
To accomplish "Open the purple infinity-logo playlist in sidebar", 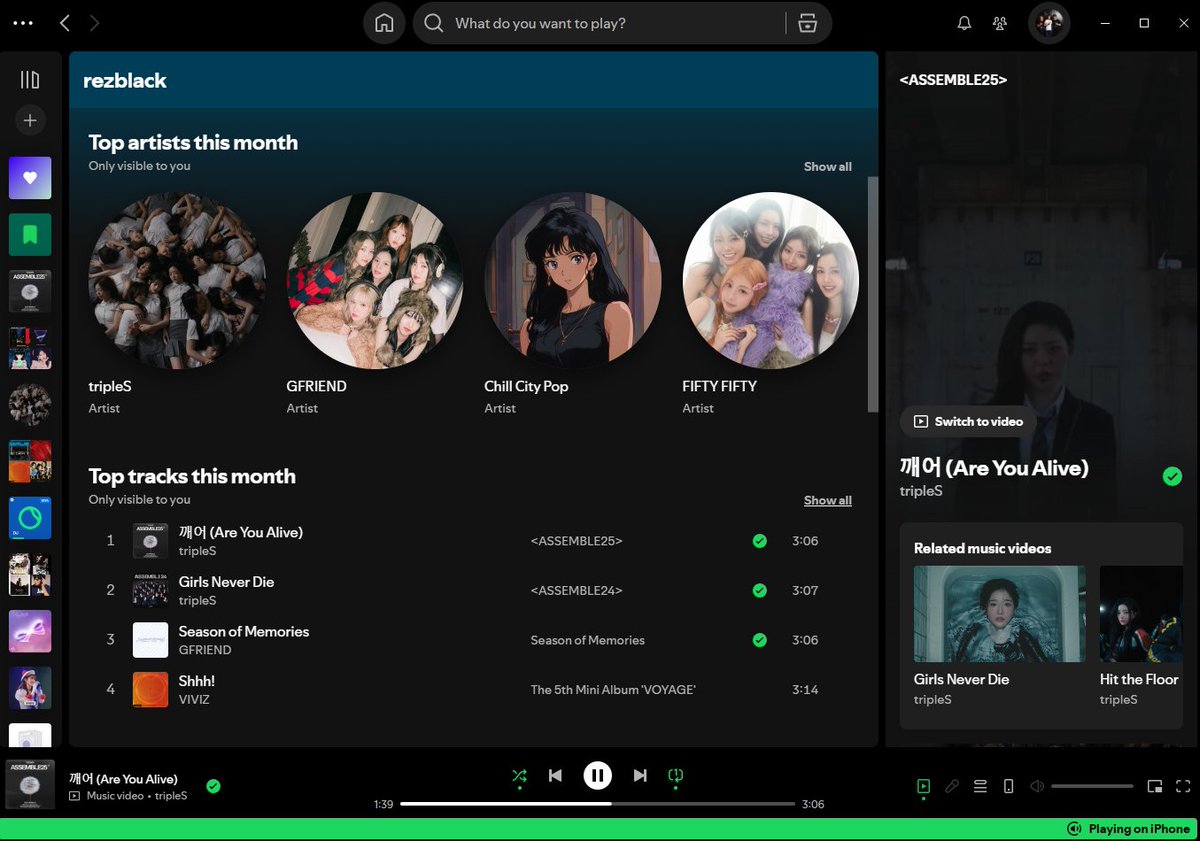I will (x=30, y=632).
